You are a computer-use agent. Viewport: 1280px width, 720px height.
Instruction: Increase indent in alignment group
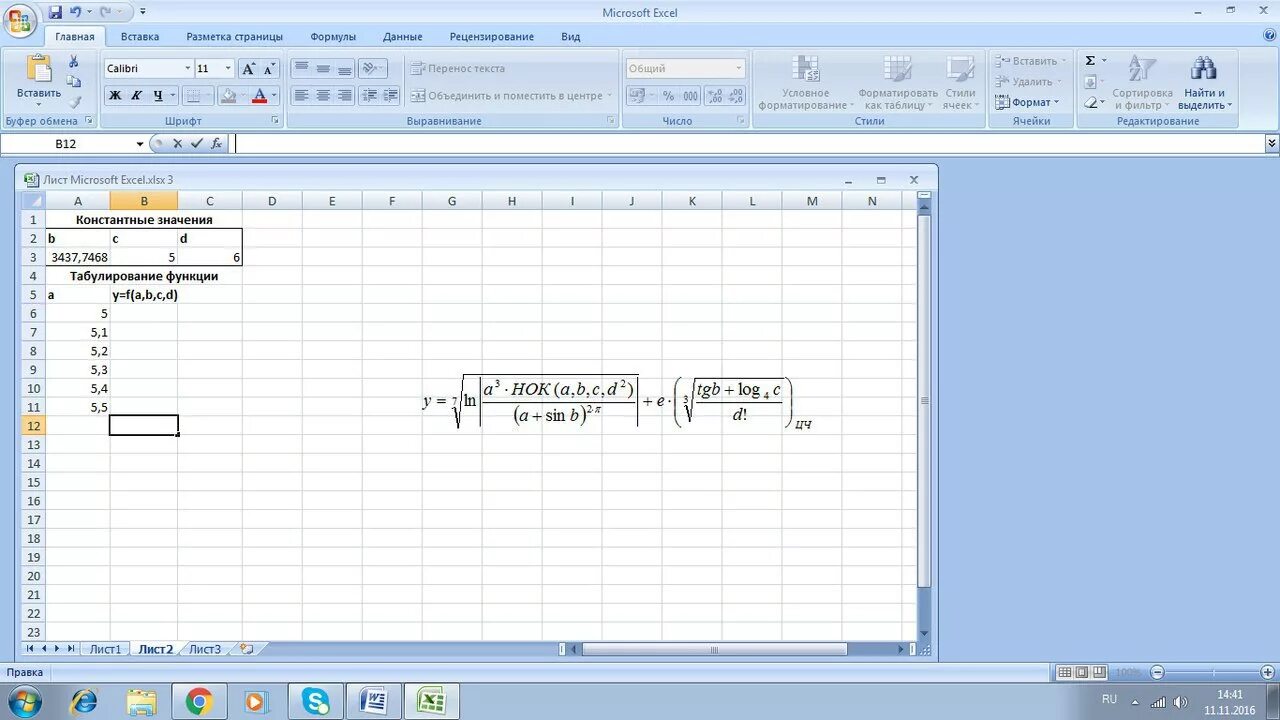[x=391, y=96]
